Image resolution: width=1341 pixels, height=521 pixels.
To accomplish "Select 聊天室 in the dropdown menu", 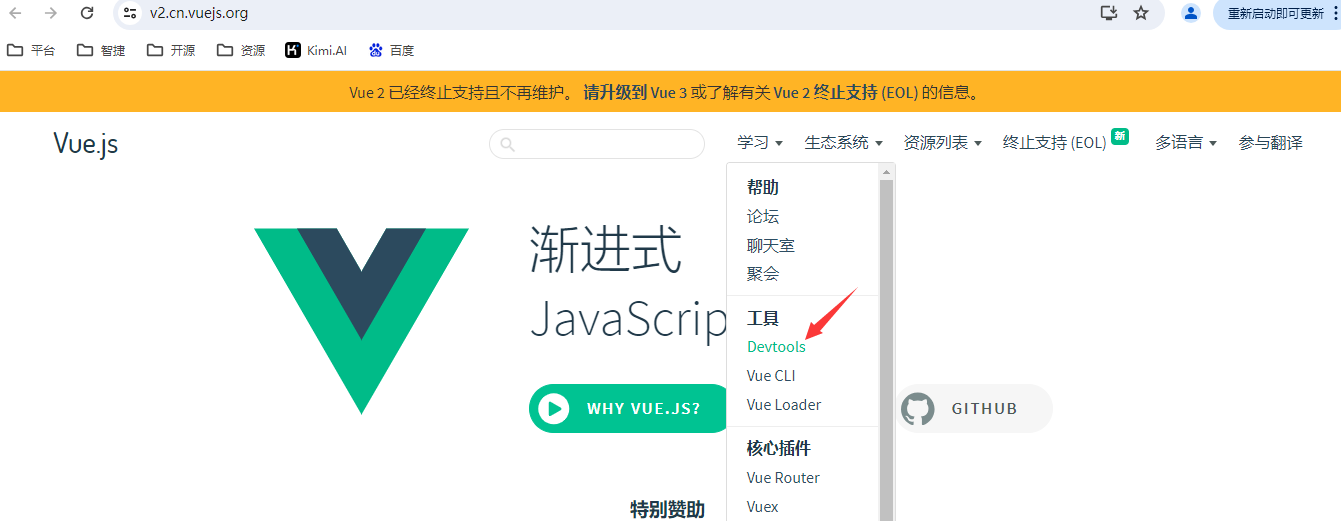I will 770,245.
